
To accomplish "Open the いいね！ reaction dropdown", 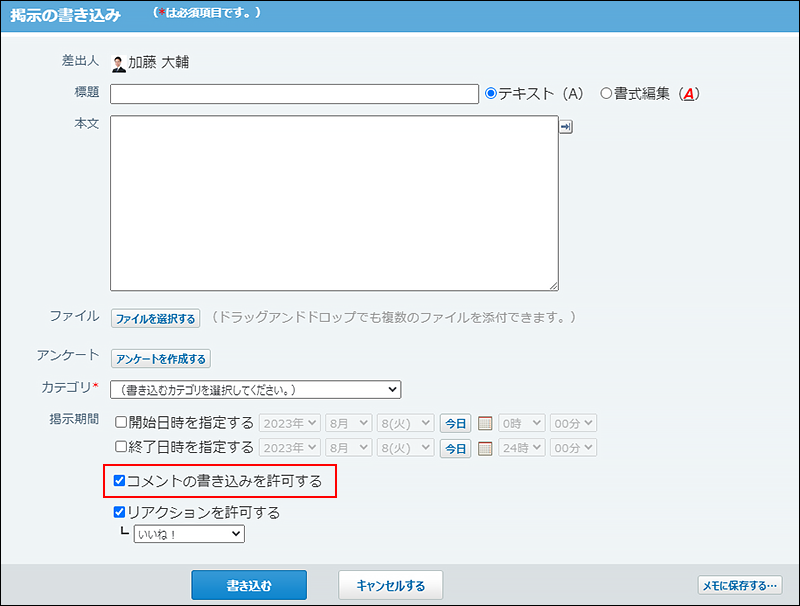I will tap(189, 534).
